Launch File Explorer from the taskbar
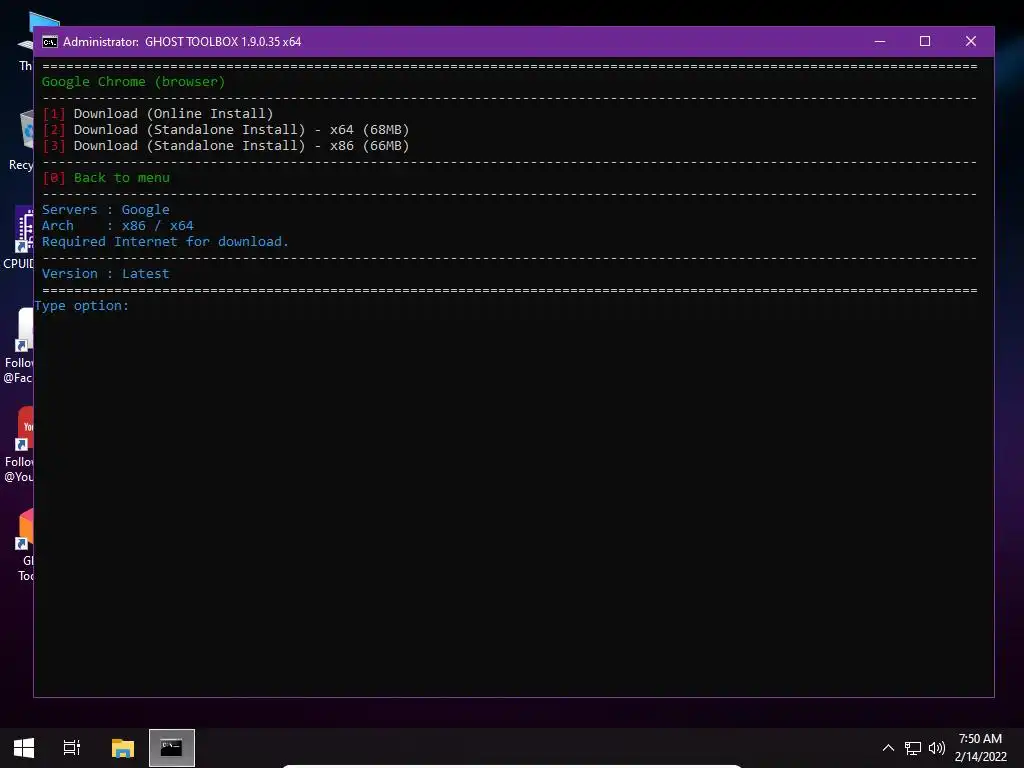The image size is (1024, 768). click(123, 748)
